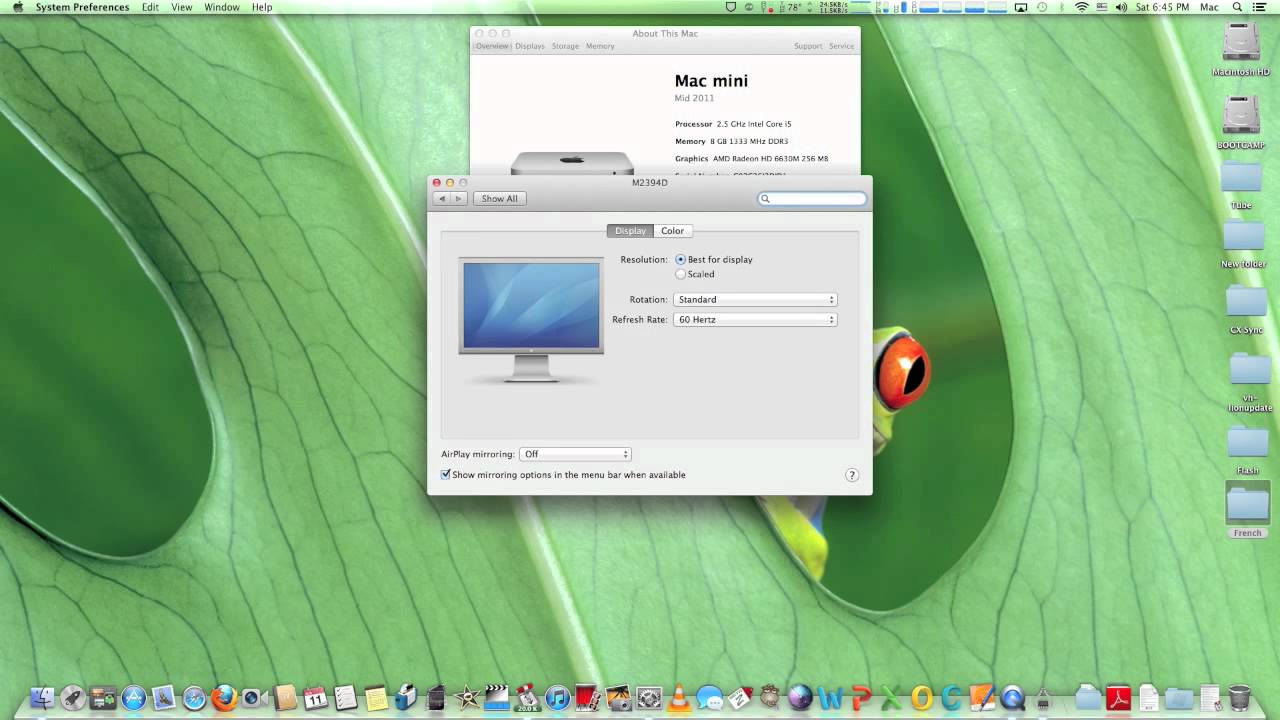
Task: Open Messages speech bubble icon
Action: coord(709,697)
